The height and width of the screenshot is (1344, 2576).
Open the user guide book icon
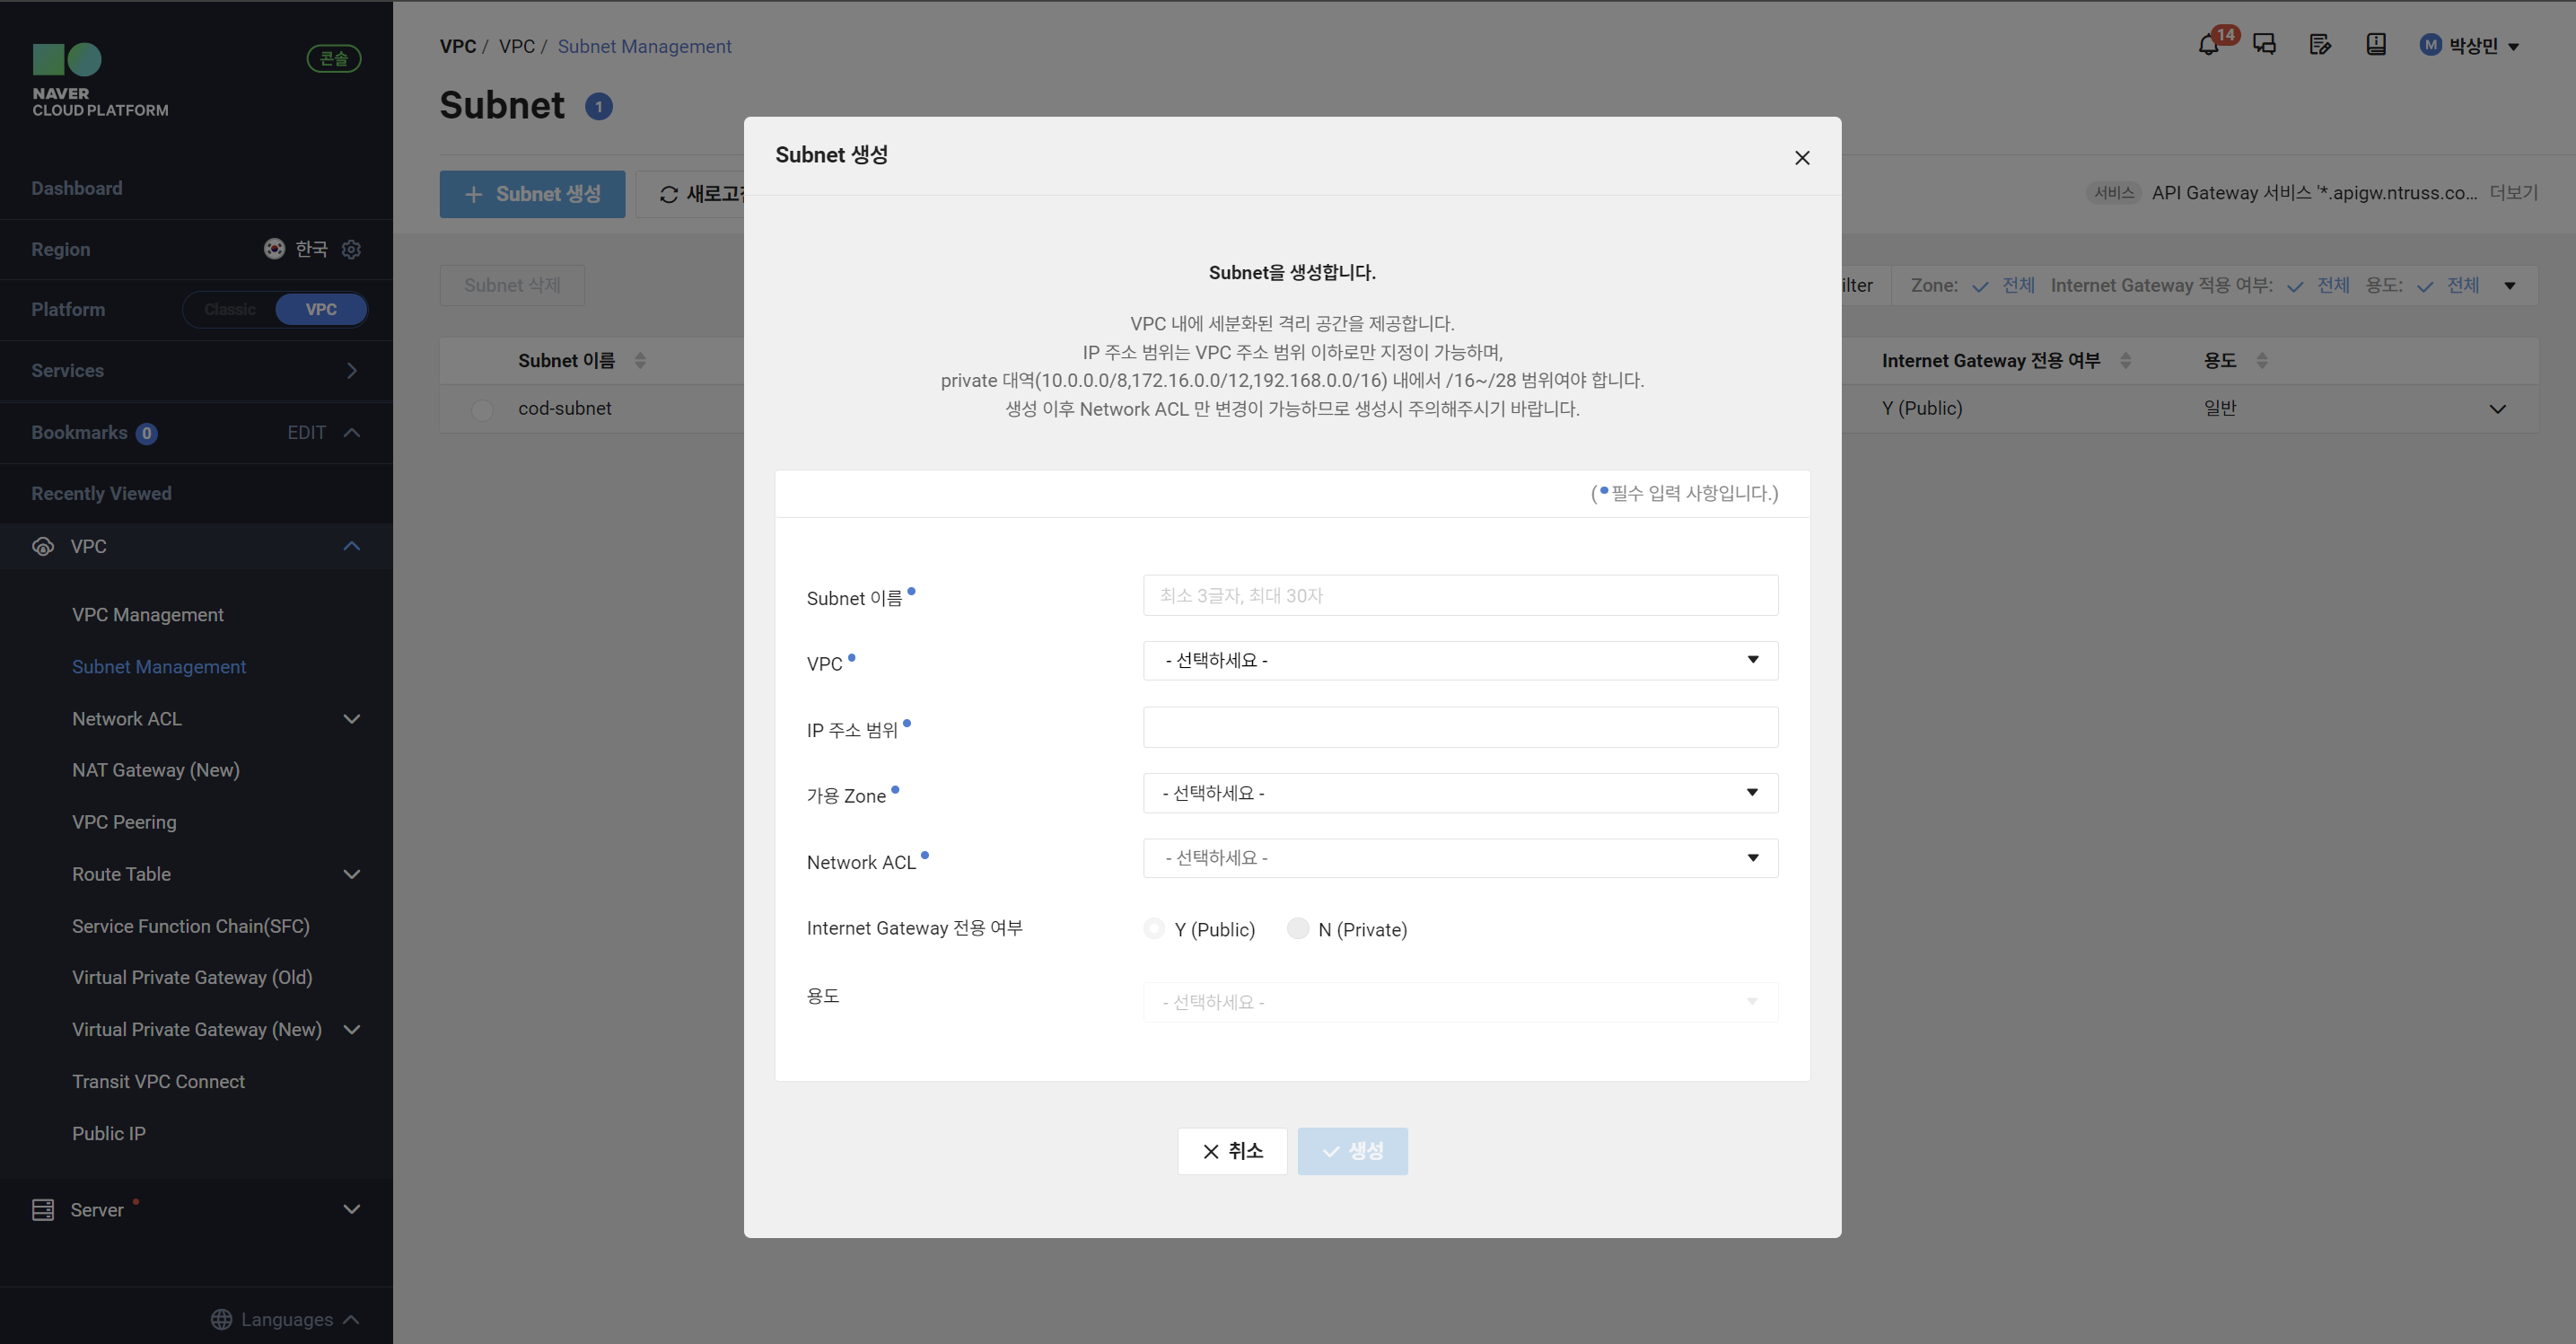[2376, 45]
